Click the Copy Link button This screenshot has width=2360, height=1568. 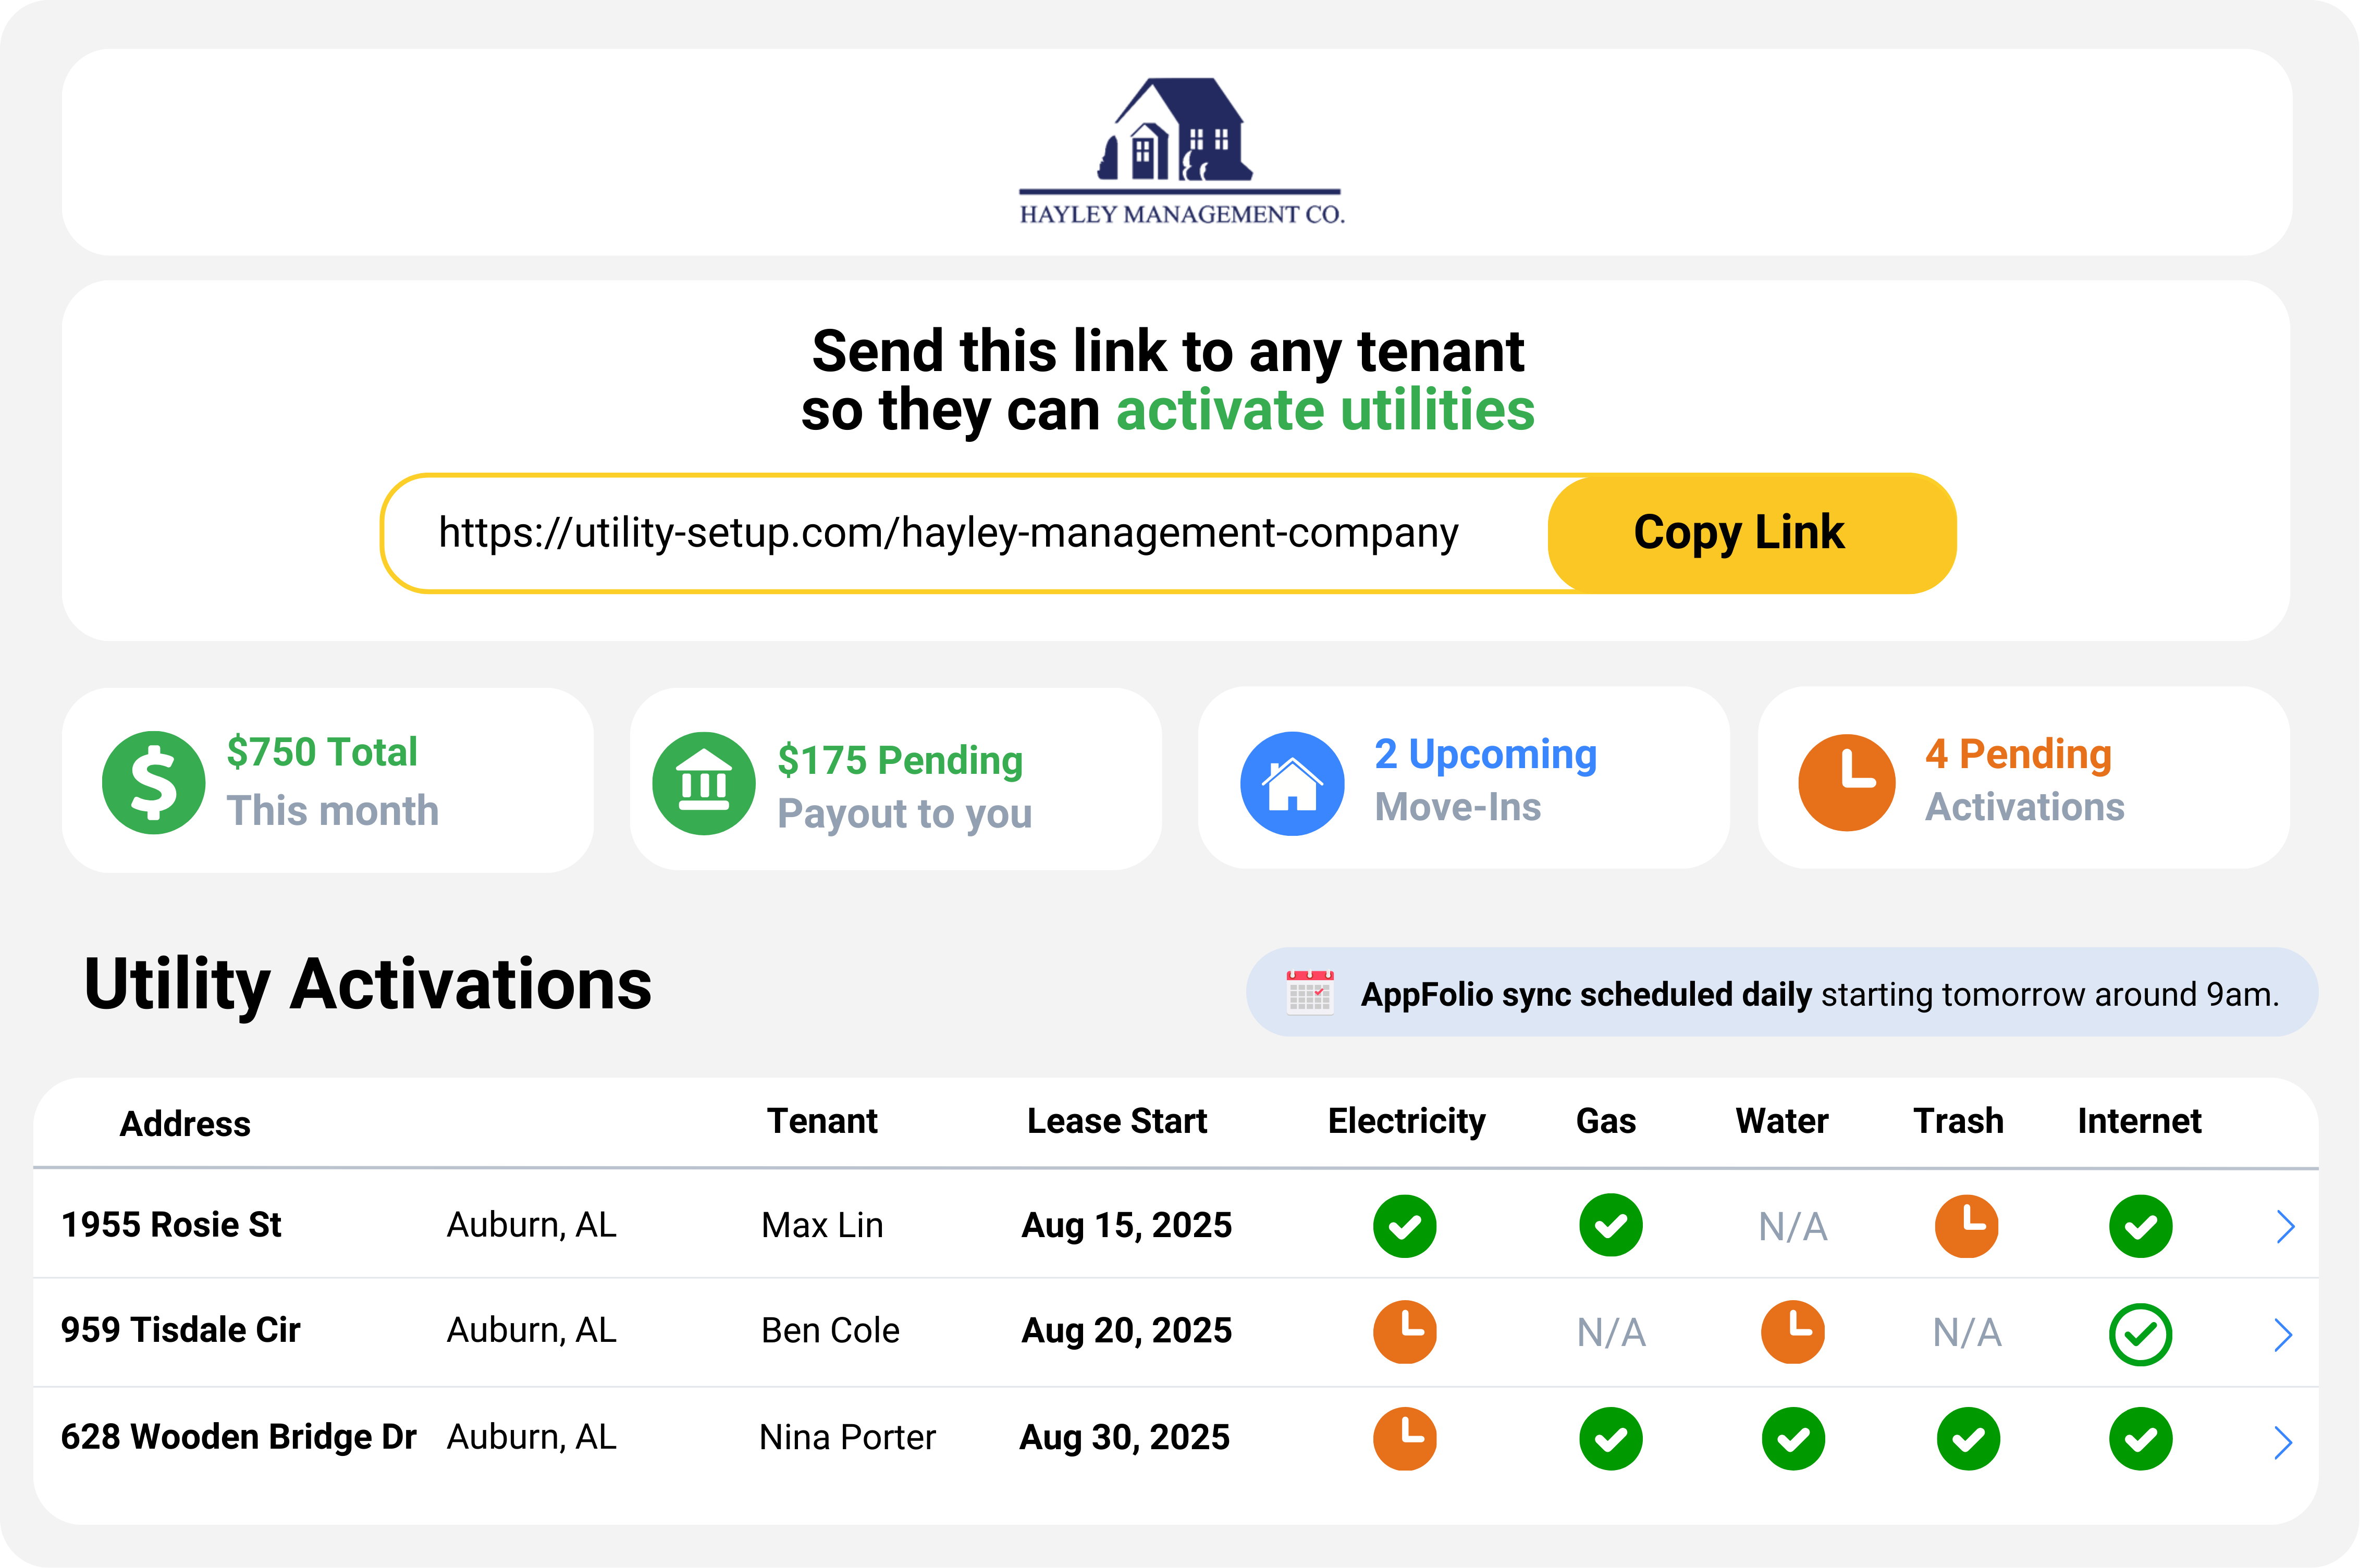pos(1752,533)
